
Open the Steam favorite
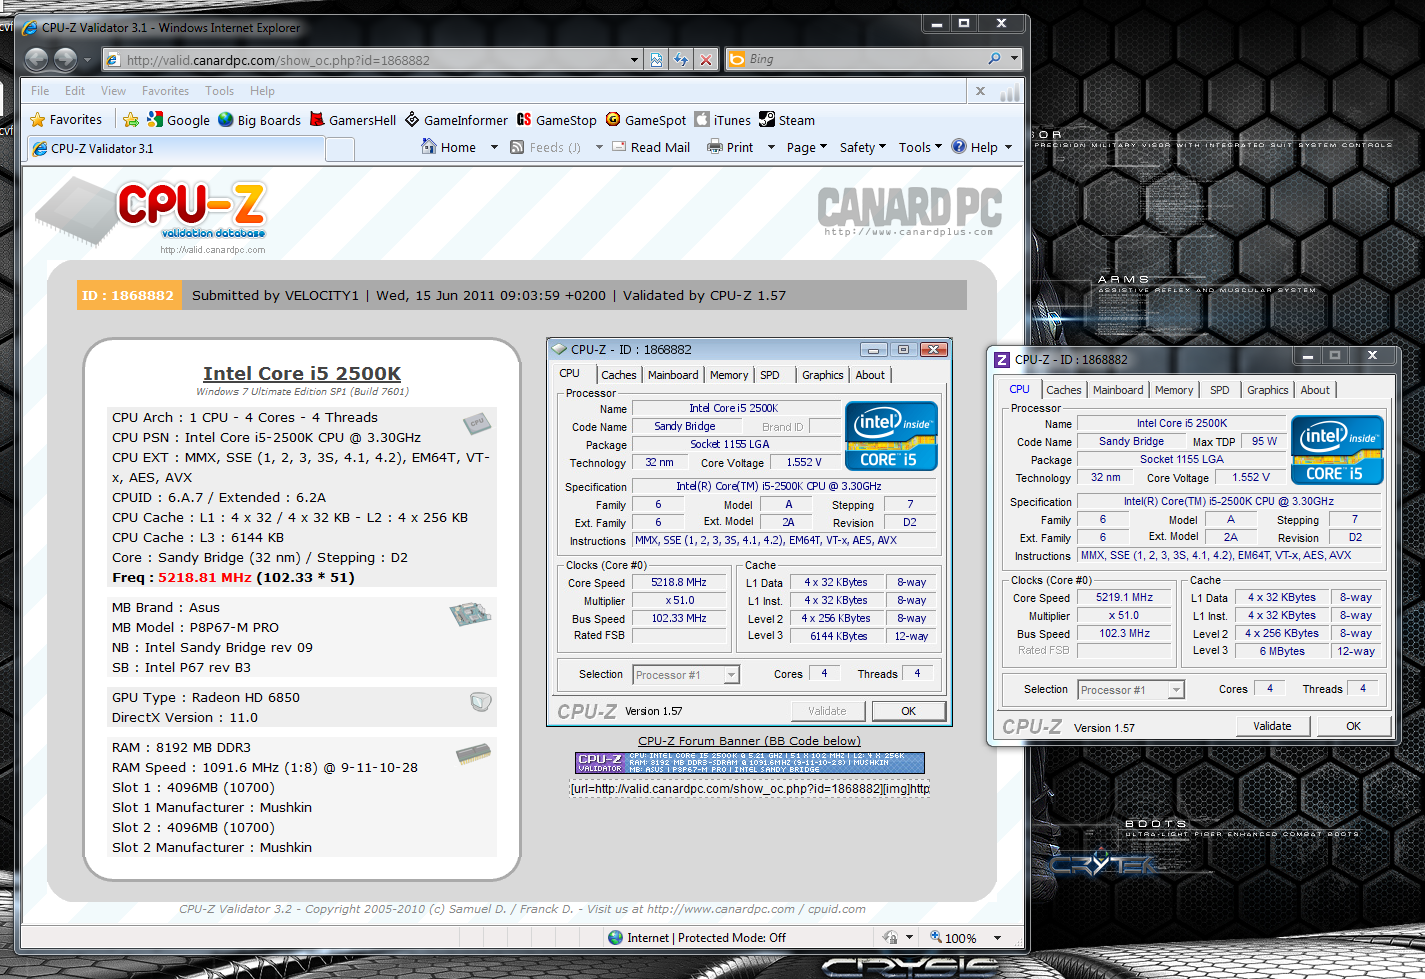click(x=786, y=120)
